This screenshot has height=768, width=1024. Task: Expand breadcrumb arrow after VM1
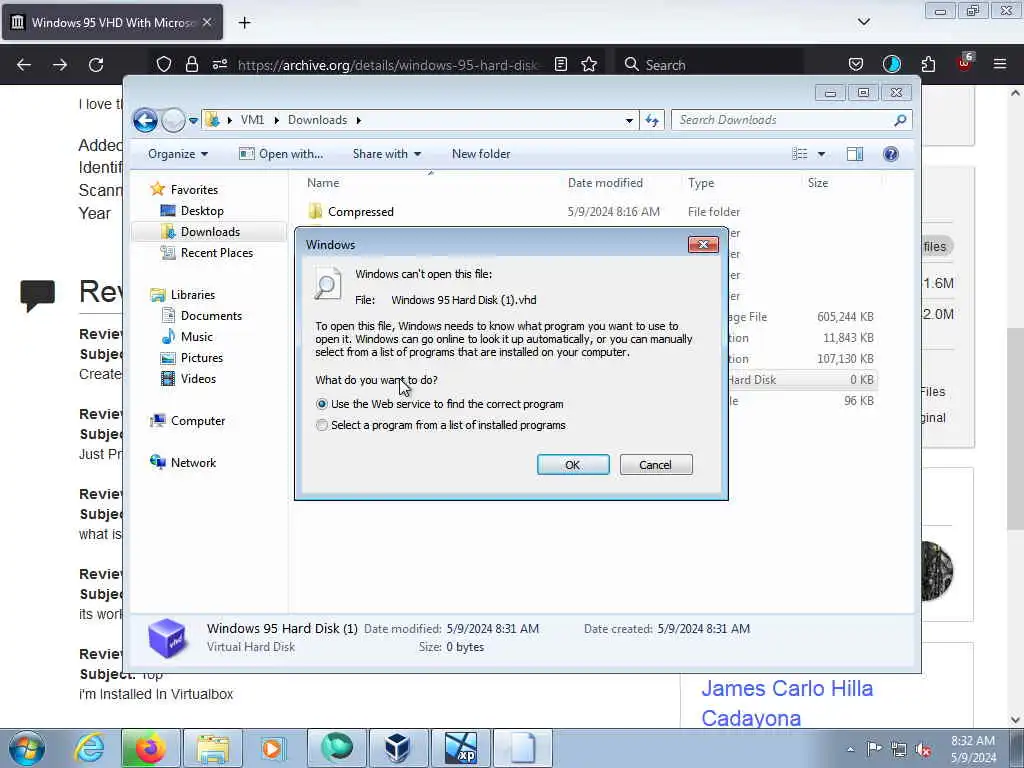click(x=276, y=120)
